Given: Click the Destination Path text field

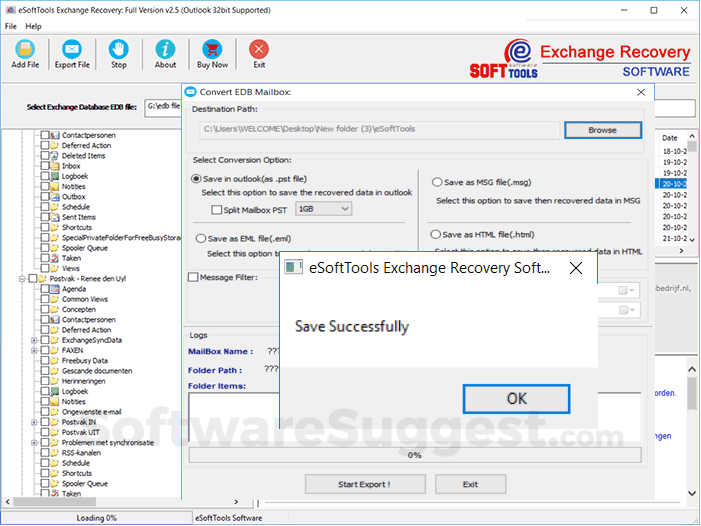Looking at the screenshot, I should tap(380, 129).
